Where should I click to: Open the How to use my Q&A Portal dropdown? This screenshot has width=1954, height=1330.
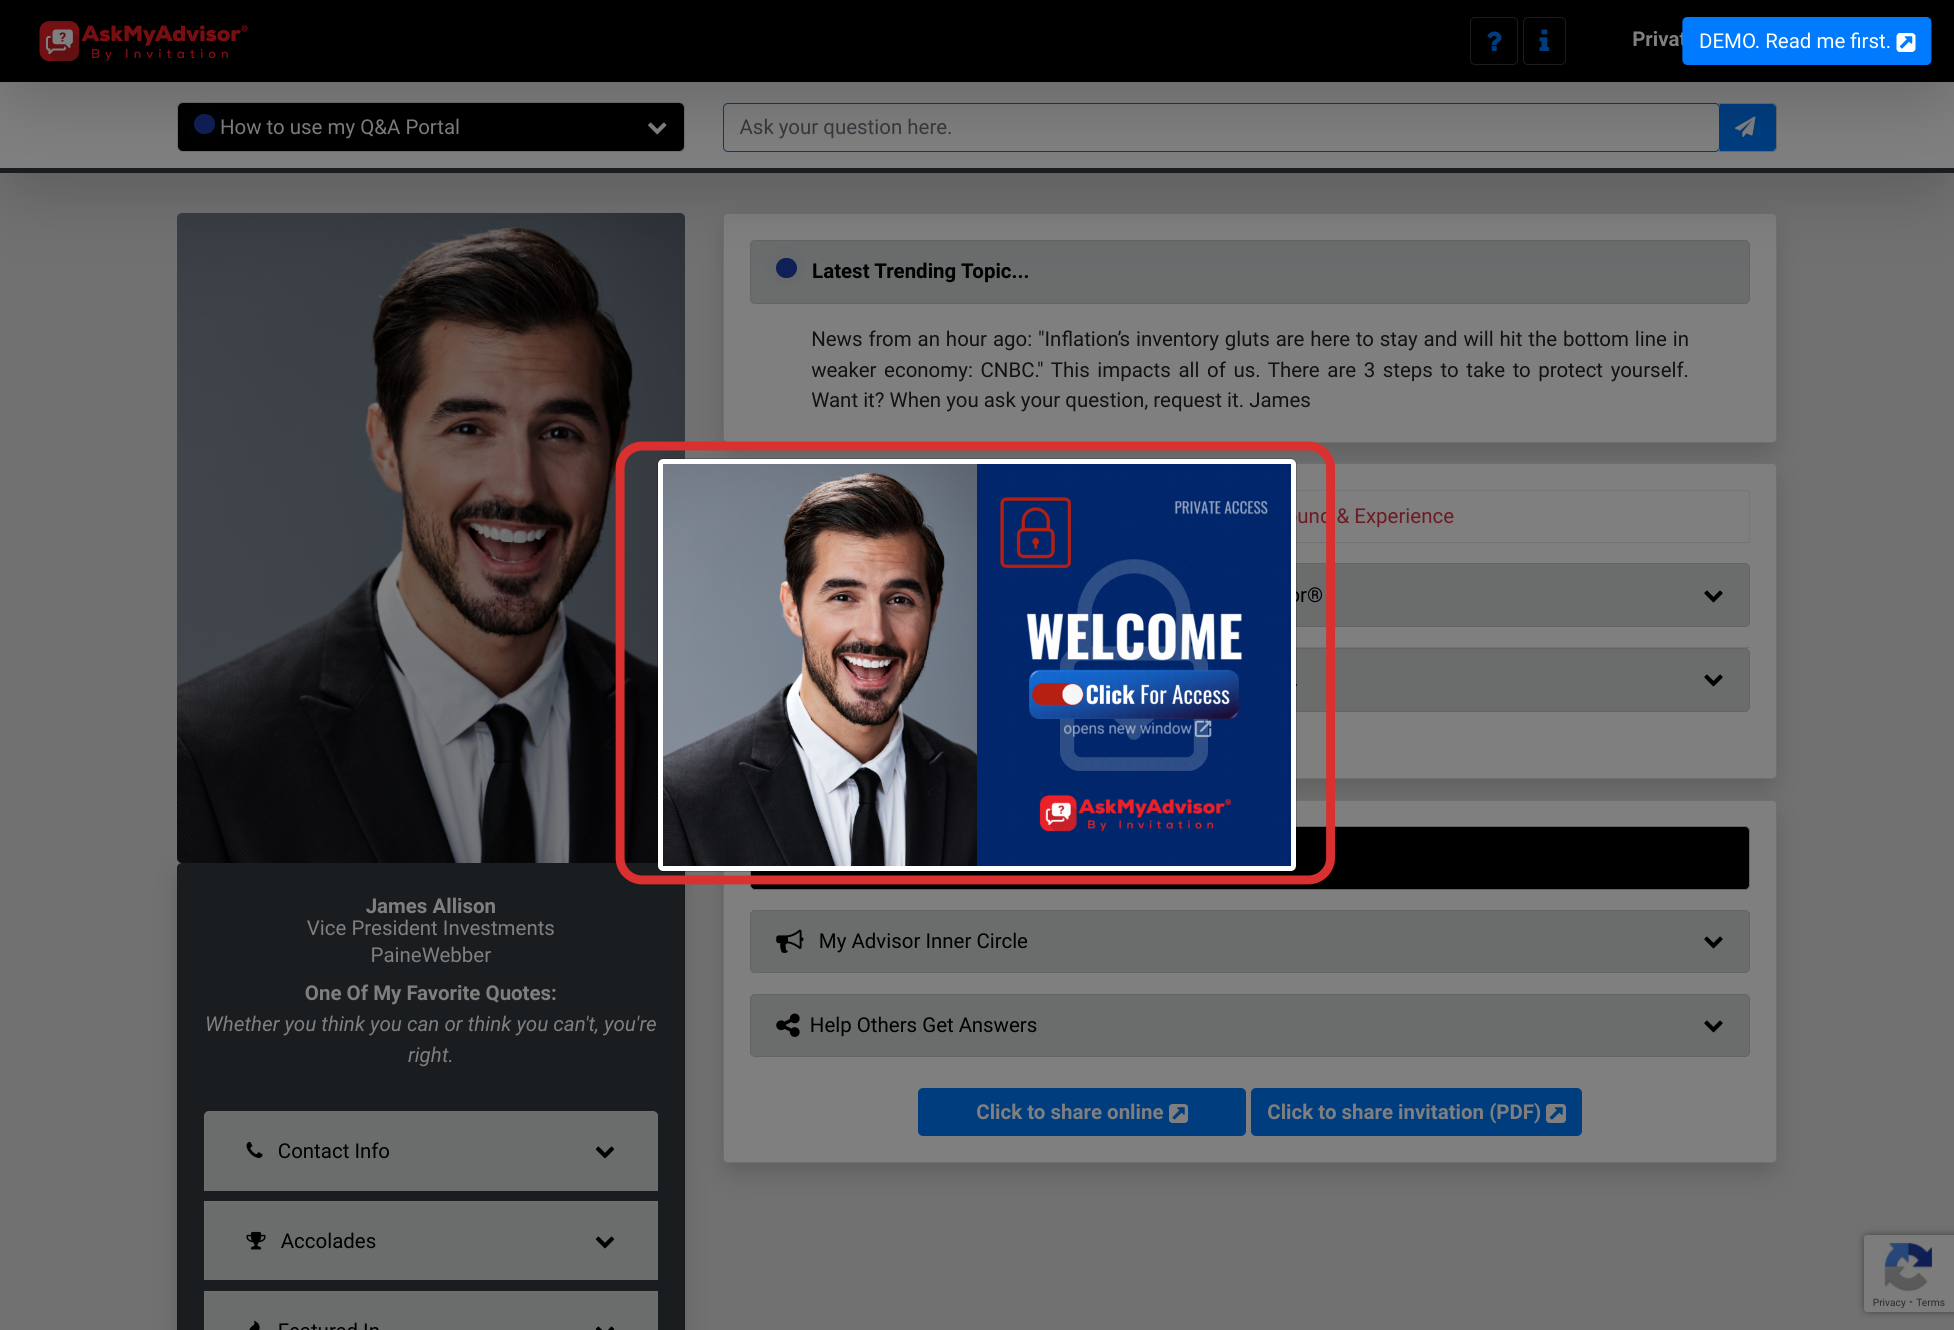pyautogui.click(x=431, y=127)
